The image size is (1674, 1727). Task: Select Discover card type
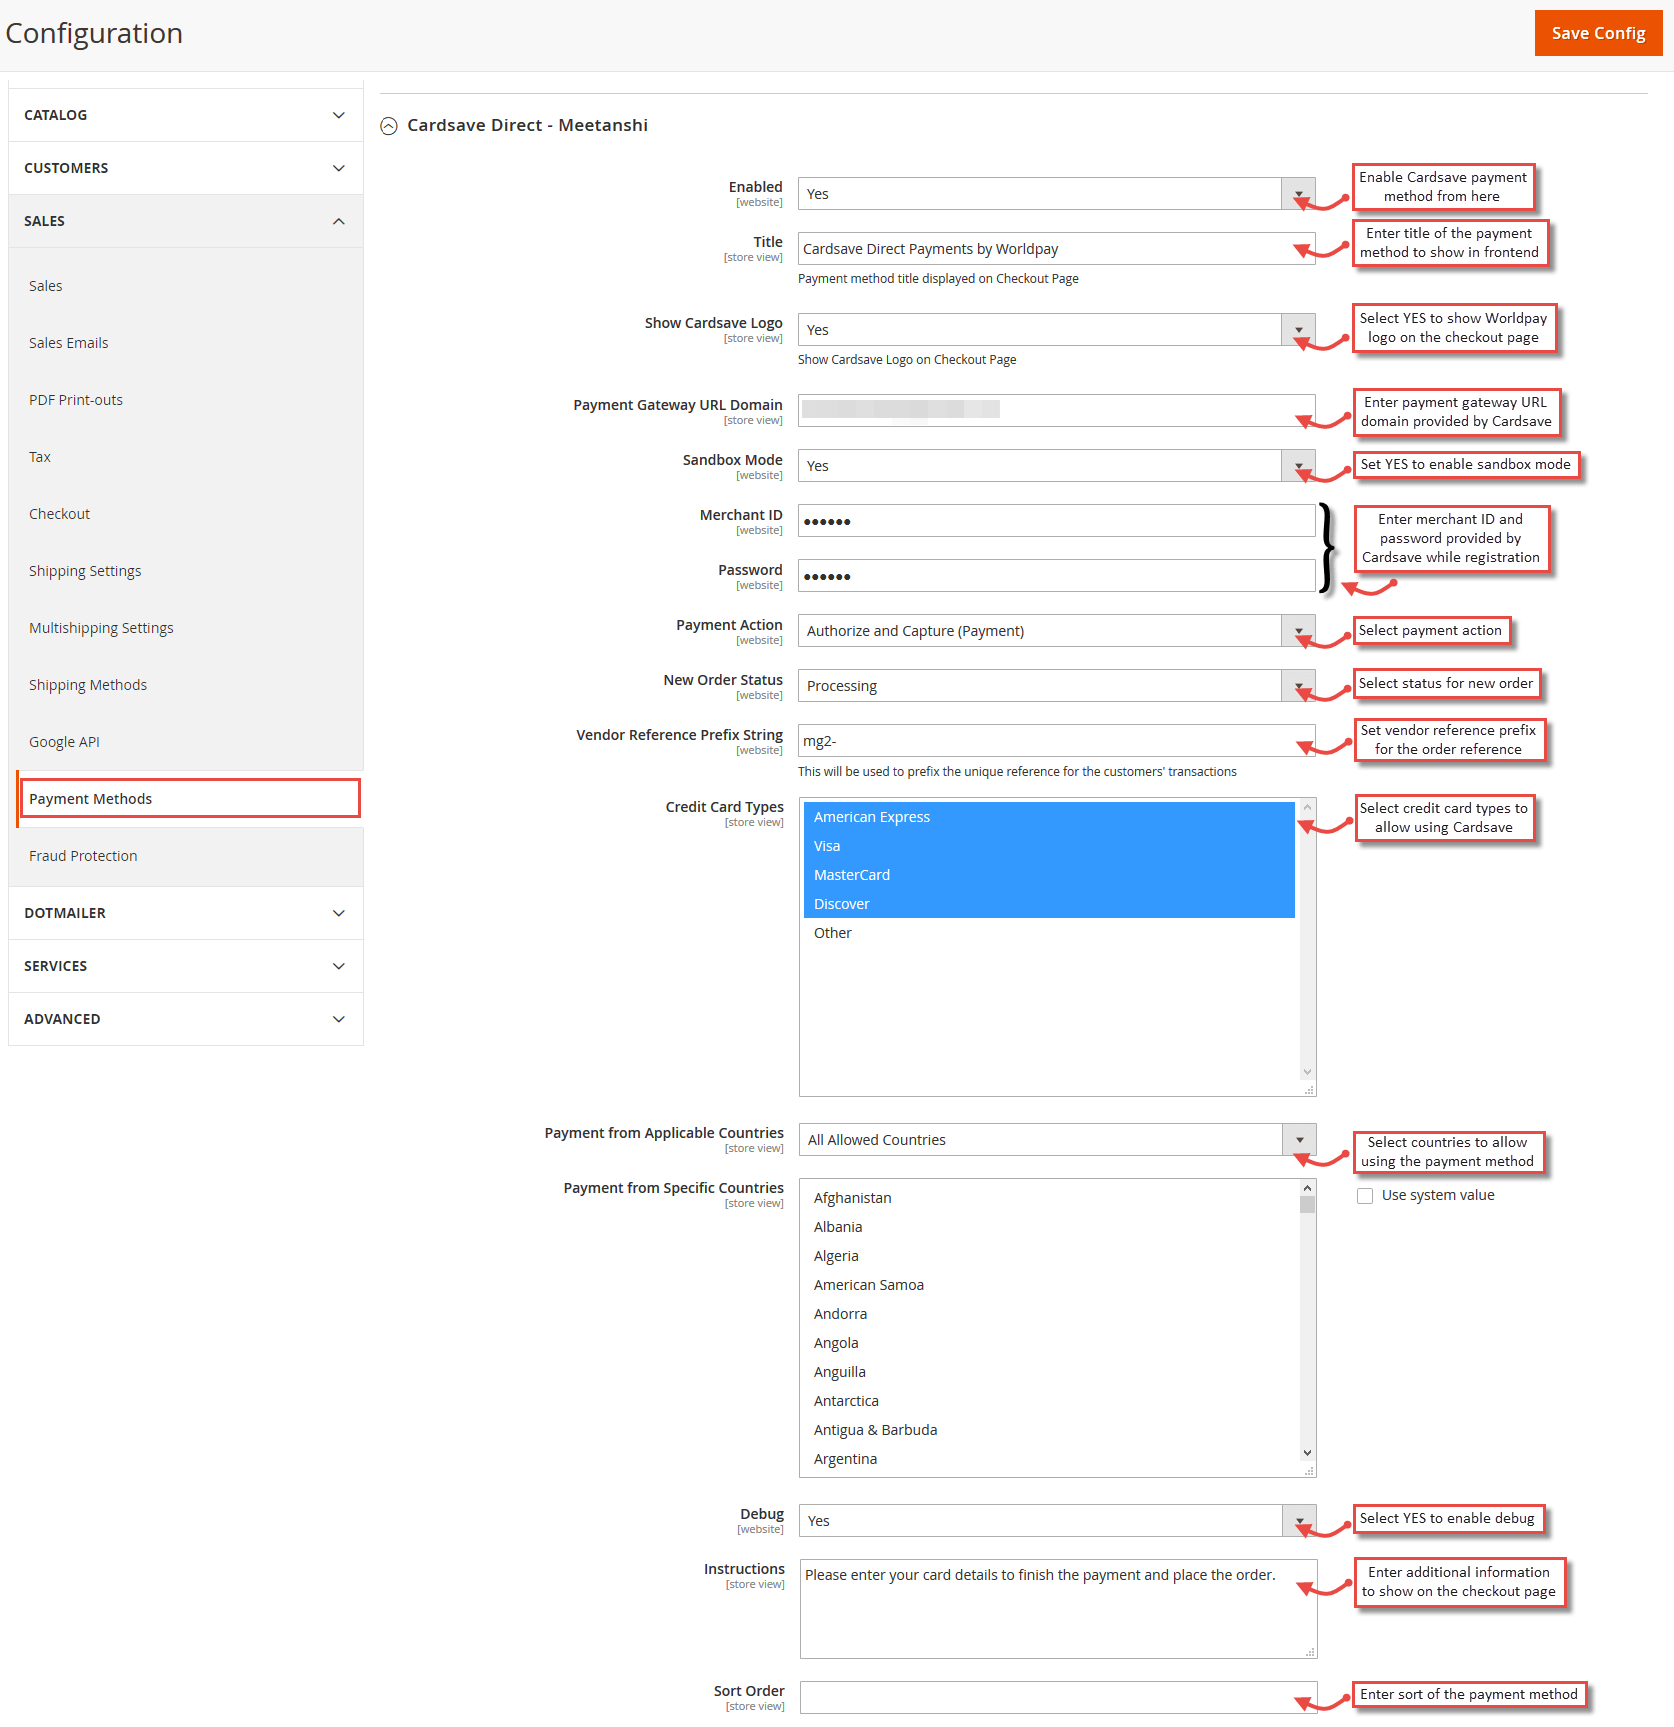tap(1049, 904)
